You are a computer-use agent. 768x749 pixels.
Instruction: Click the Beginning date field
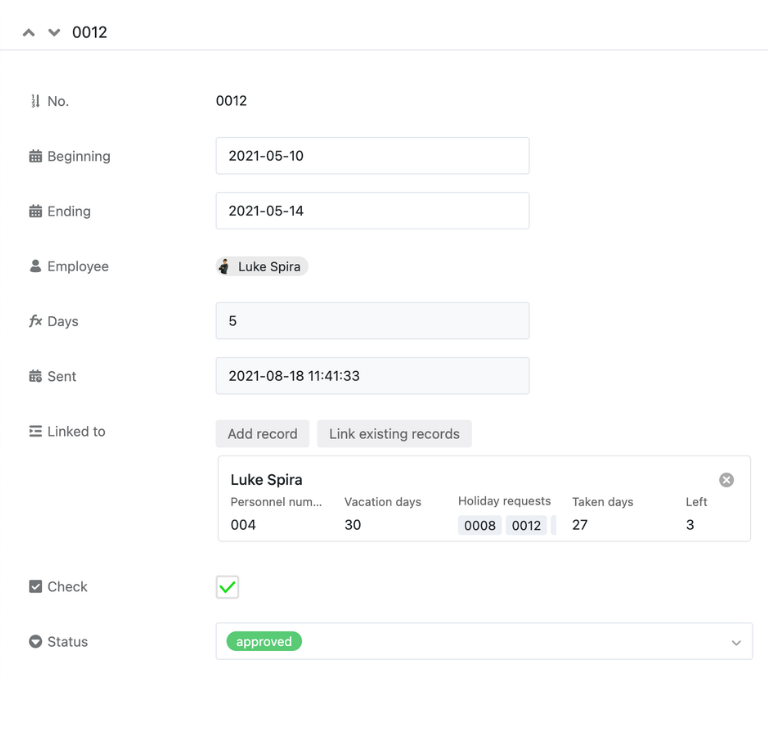373,156
